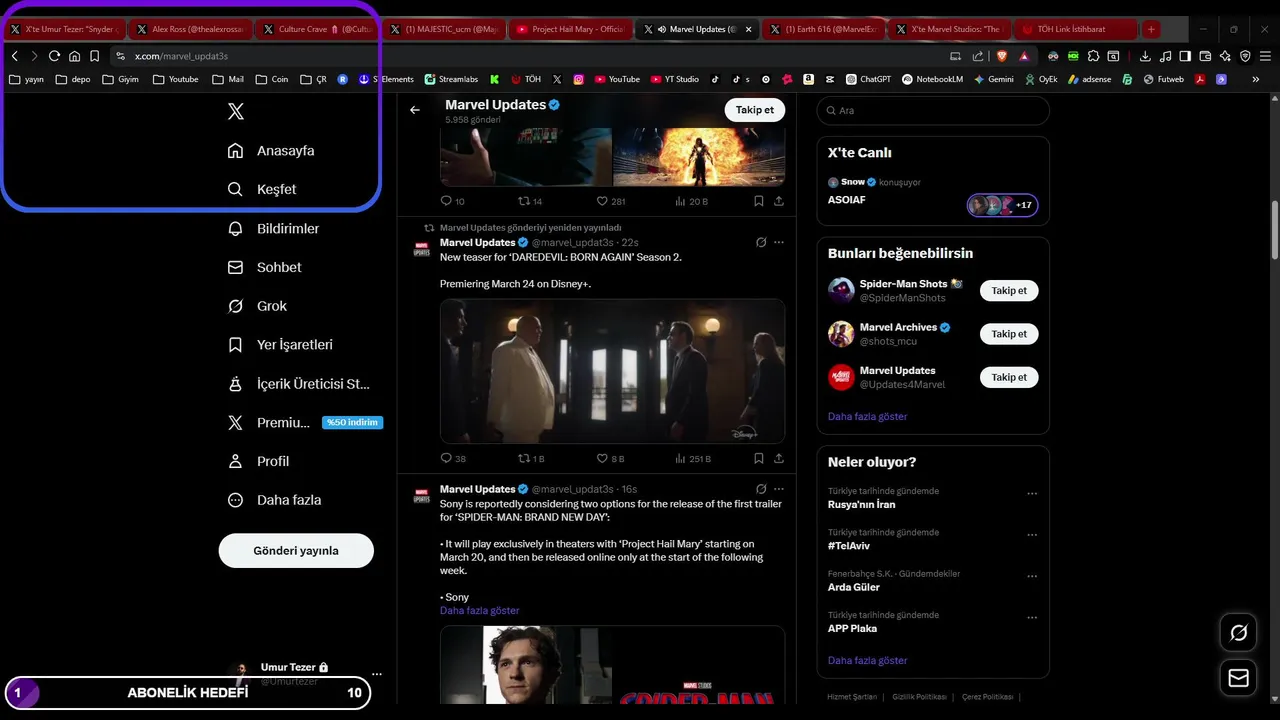Switch to the Project Hail Mary tab
This screenshot has height=720, width=1280.
[x=569, y=29]
